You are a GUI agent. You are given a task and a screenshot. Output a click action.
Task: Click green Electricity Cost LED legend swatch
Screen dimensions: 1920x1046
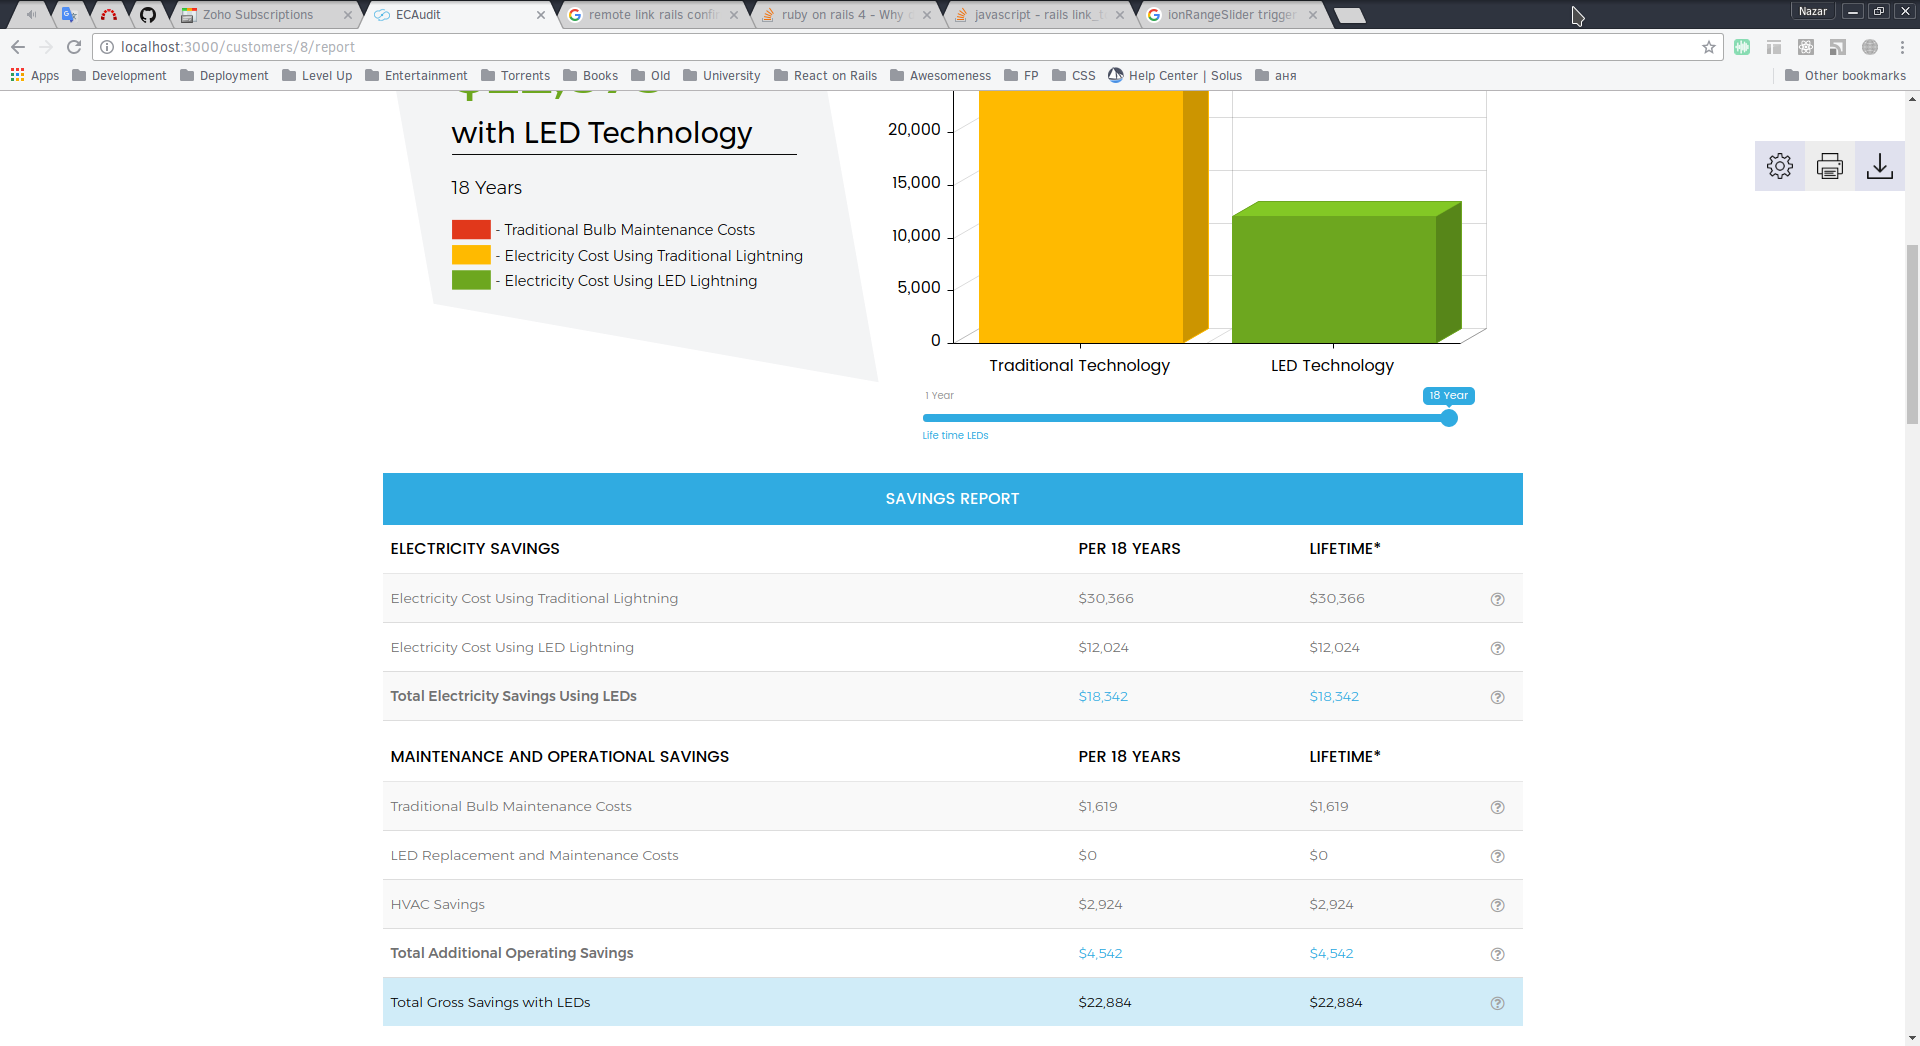pyautogui.click(x=471, y=281)
